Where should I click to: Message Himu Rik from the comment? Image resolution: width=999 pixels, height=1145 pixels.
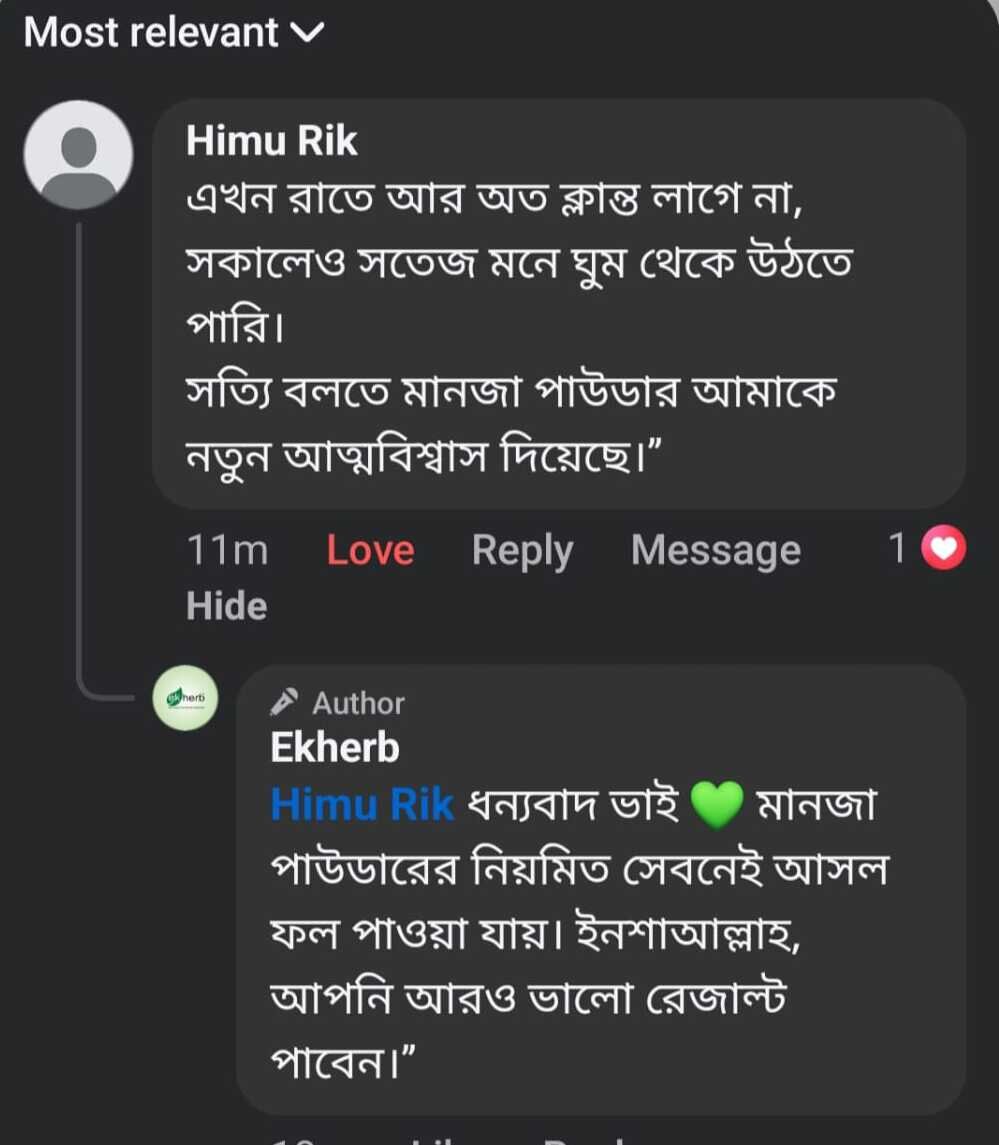tap(716, 551)
